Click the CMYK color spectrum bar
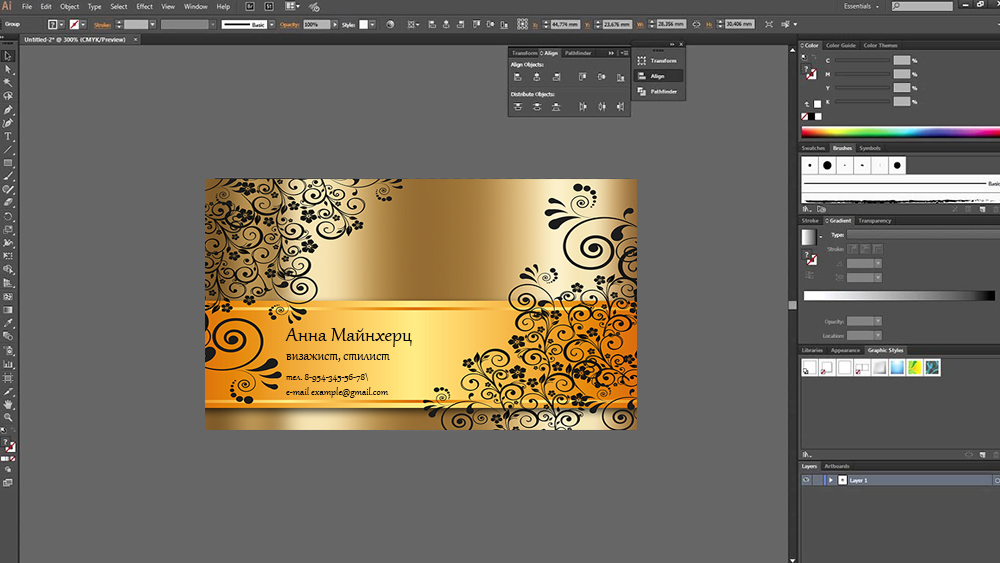The image size is (1000, 563). [898, 131]
